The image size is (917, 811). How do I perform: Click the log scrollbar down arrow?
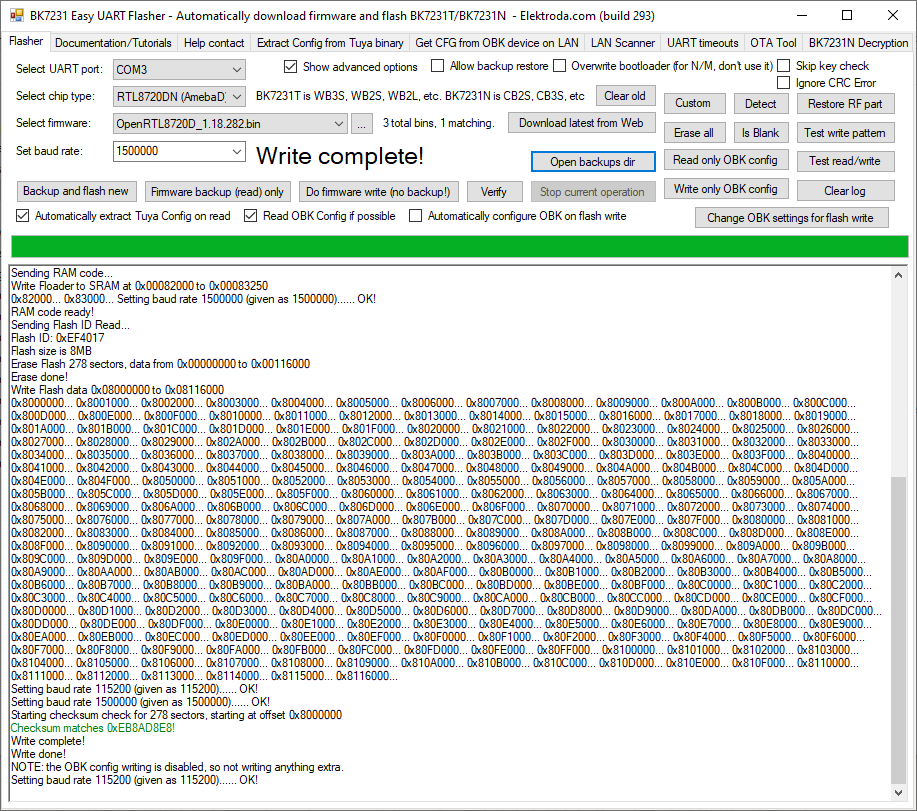coord(898,793)
